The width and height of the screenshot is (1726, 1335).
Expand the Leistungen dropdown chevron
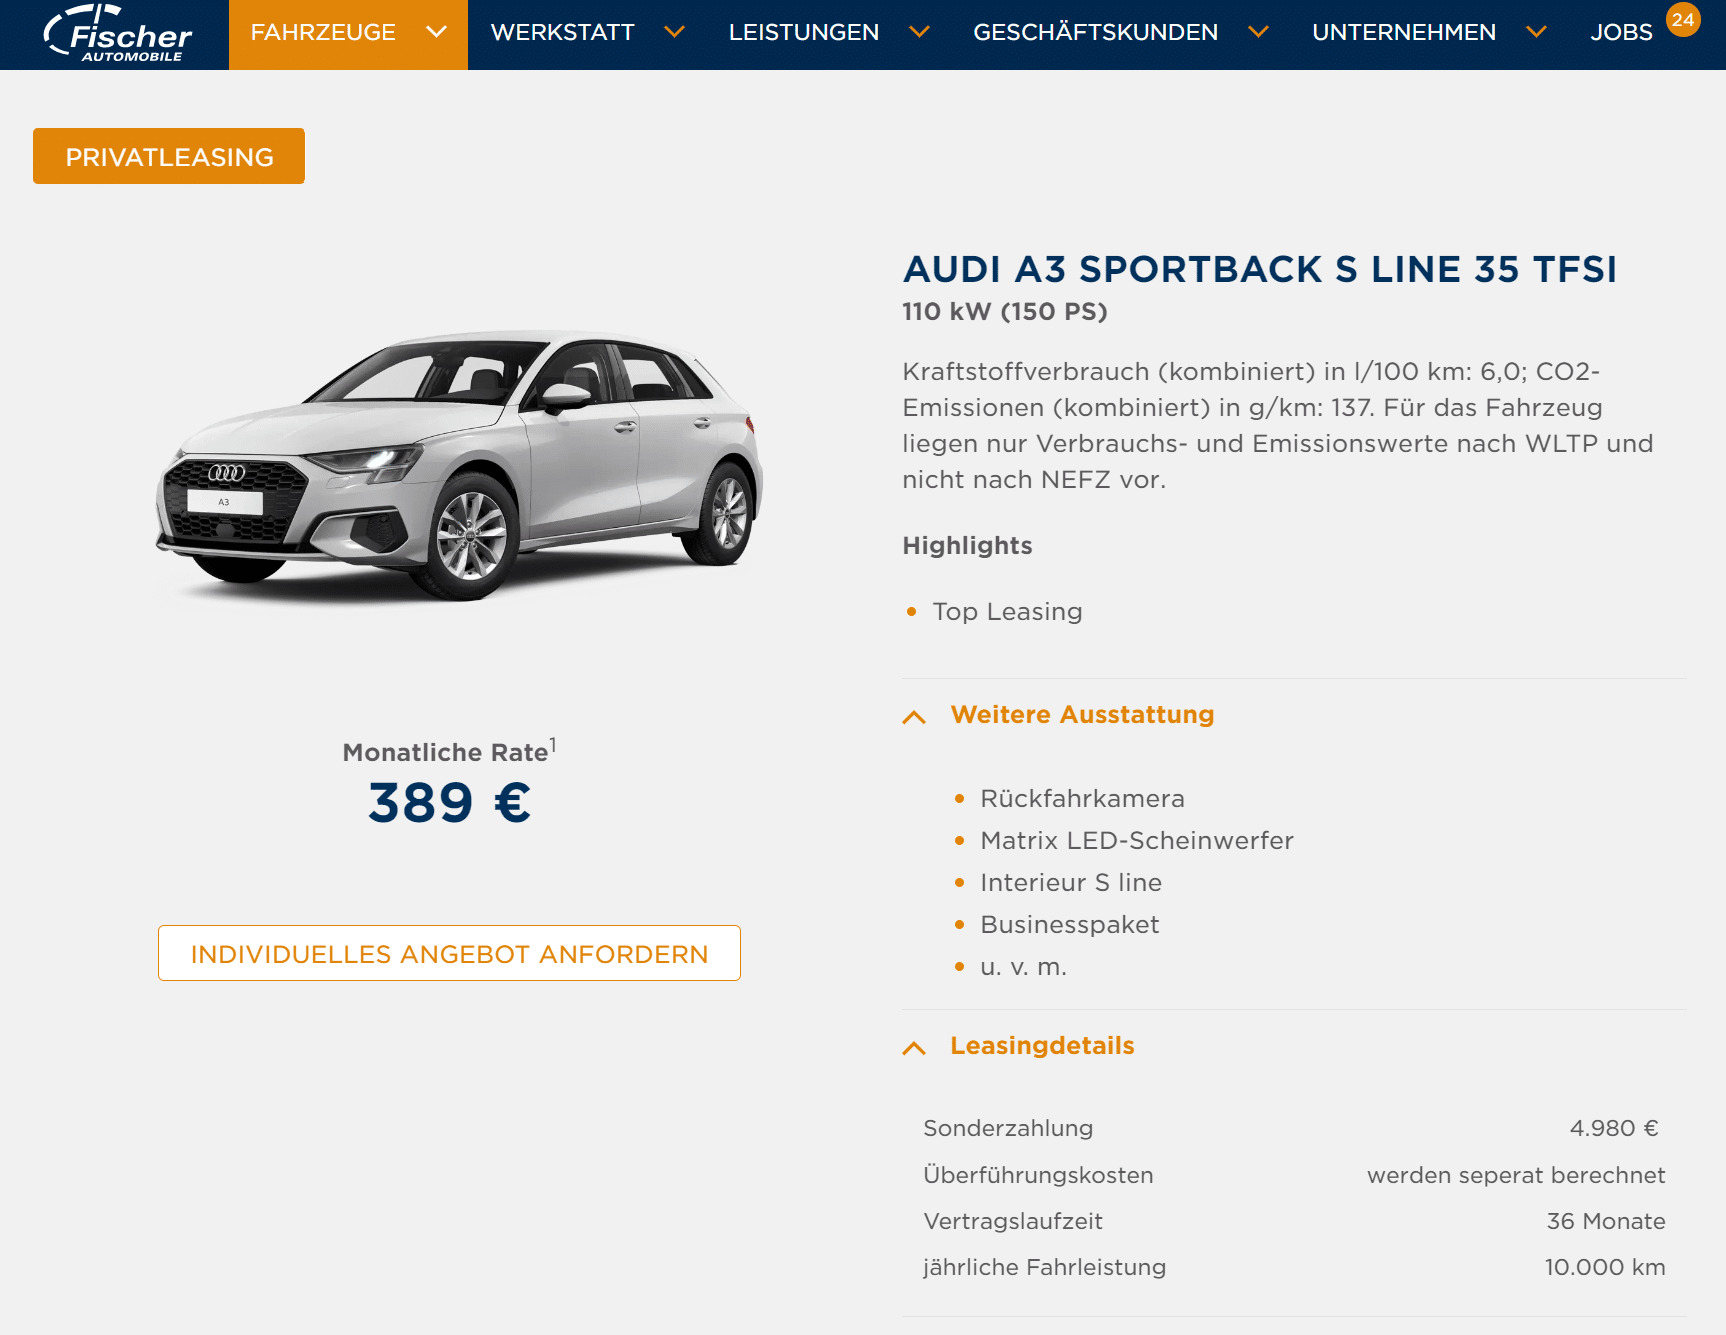[x=919, y=32]
